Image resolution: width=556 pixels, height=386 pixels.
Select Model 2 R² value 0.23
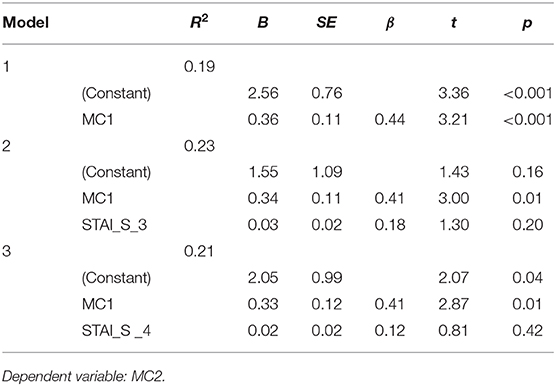click(199, 146)
